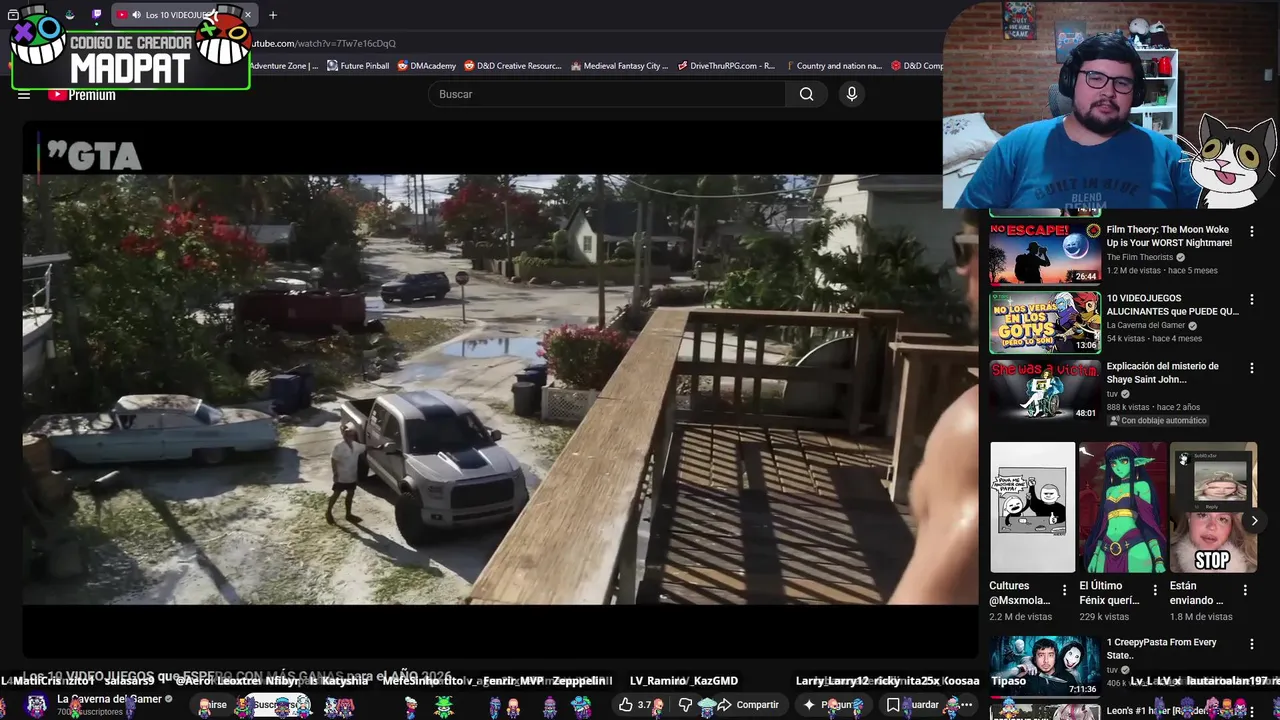Open the Future Pinball bookmark
The image size is (1280, 720).
pos(357,66)
